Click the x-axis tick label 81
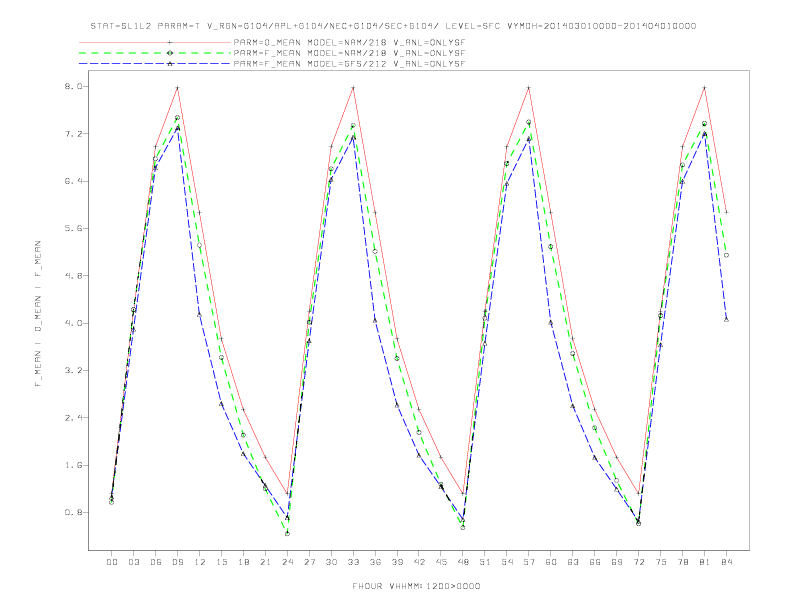 pos(705,562)
